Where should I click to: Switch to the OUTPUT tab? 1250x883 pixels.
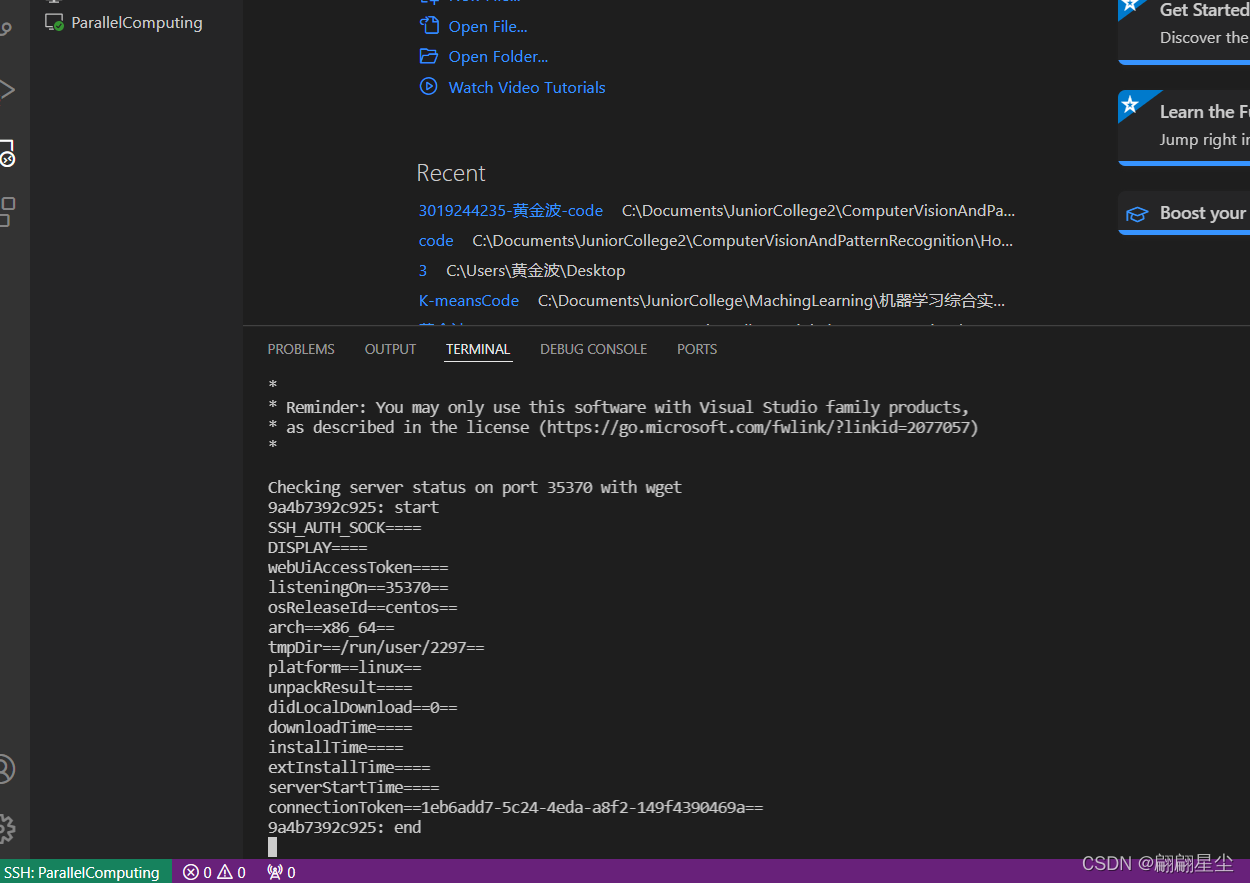point(390,349)
